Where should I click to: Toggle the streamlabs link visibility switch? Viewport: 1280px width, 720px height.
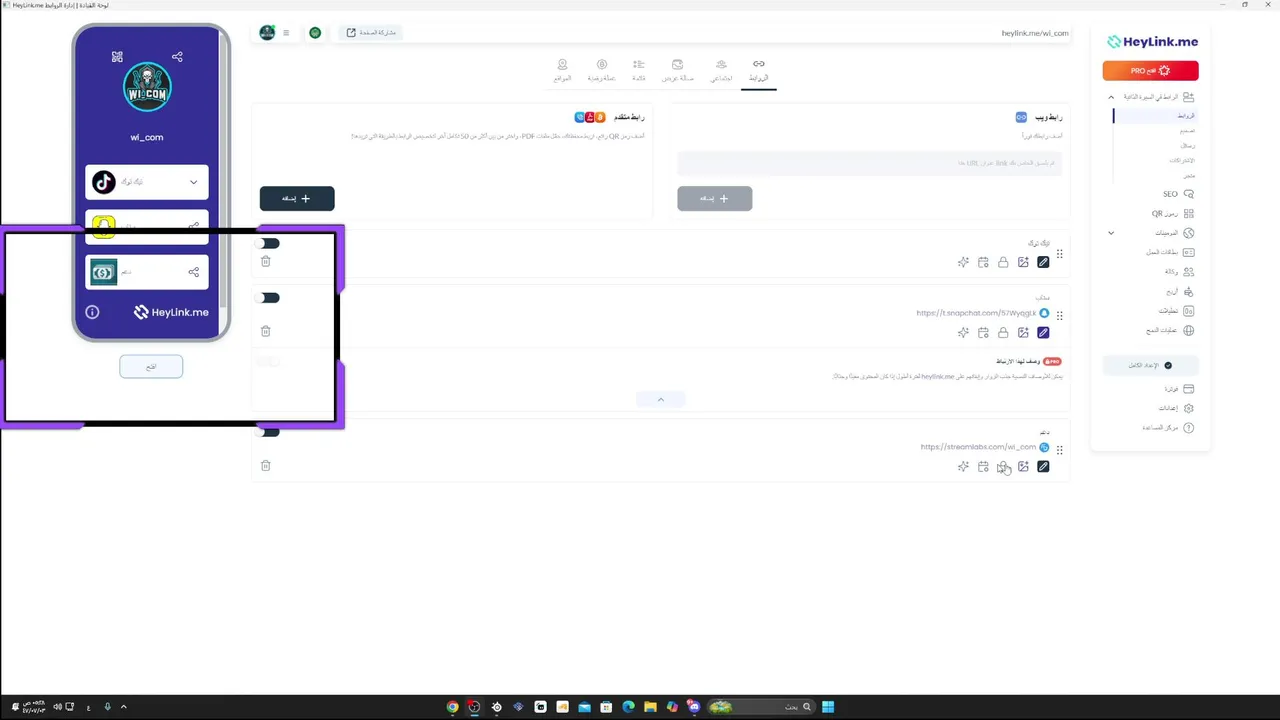point(268,432)
